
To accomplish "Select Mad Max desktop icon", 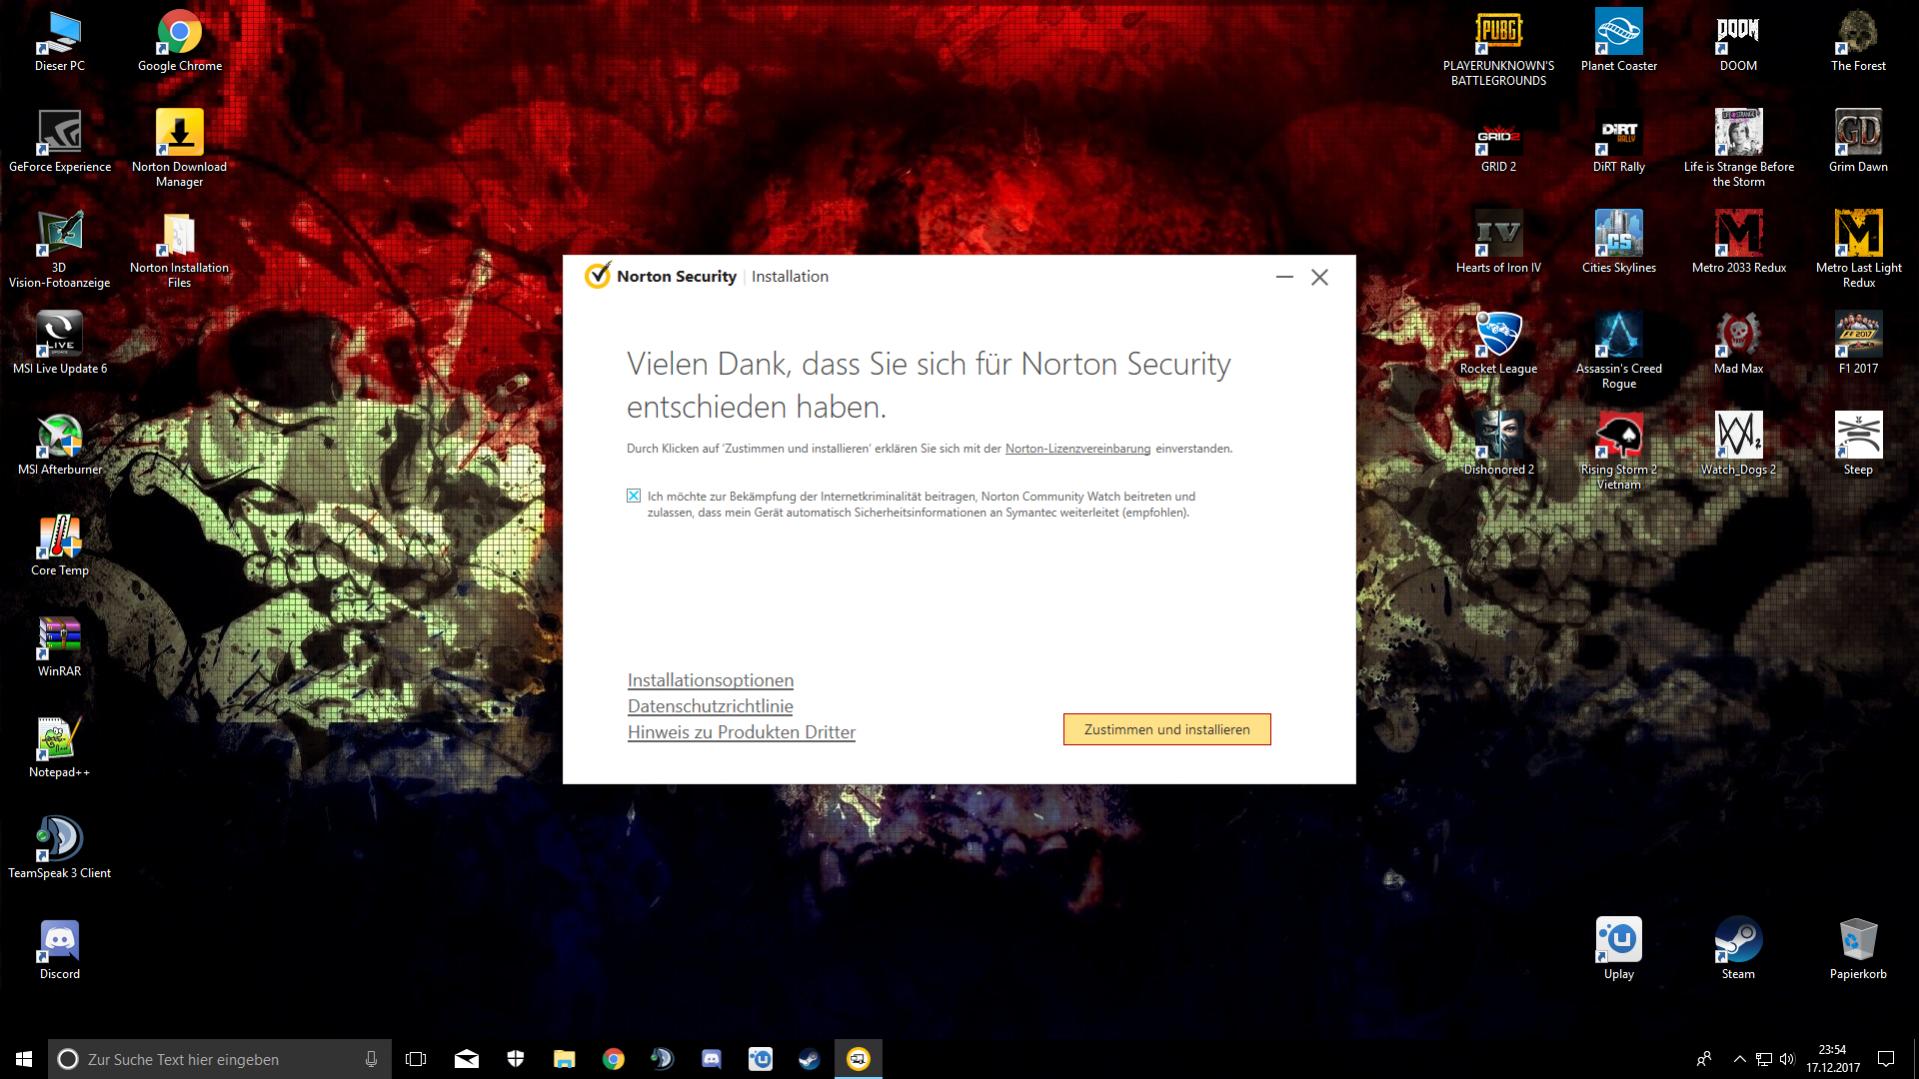I will [1739, 343].
